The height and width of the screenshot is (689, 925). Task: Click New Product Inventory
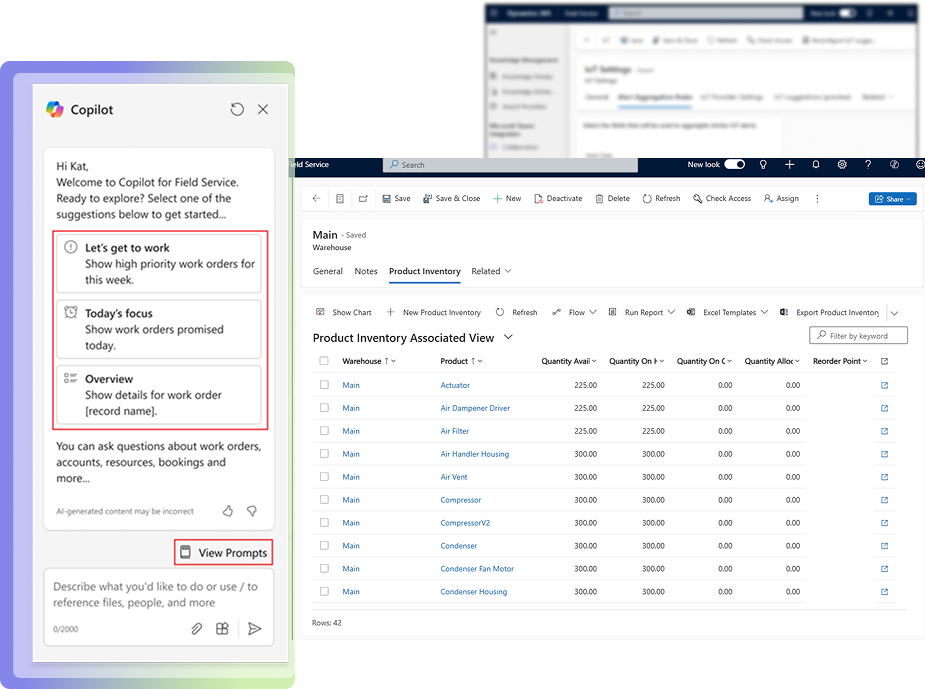[434, 312]
